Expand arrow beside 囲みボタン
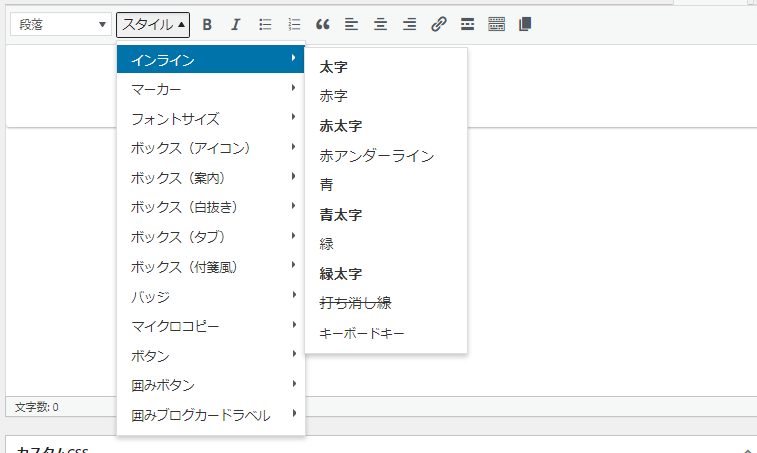The width and height of the screenshot is (757, 453). pyautogui.click(x=293, y=383)
